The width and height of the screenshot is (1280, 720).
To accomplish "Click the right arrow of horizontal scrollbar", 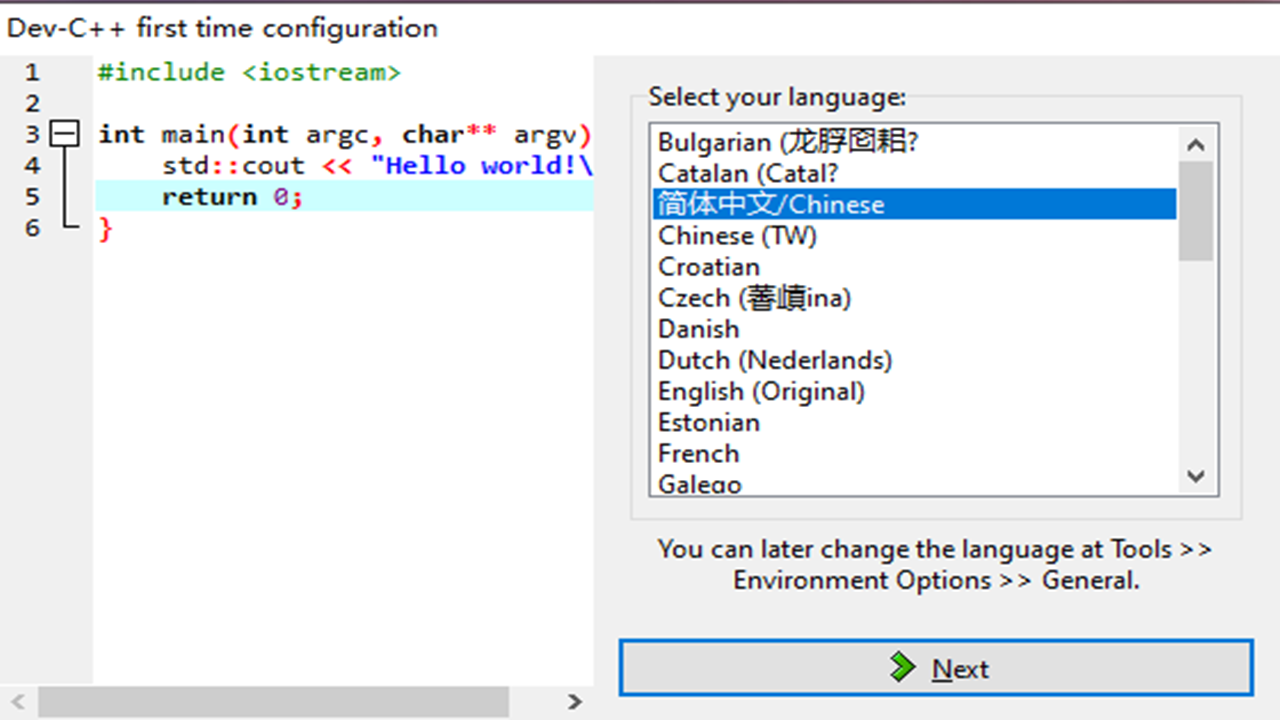I will [x=573, y=703].
